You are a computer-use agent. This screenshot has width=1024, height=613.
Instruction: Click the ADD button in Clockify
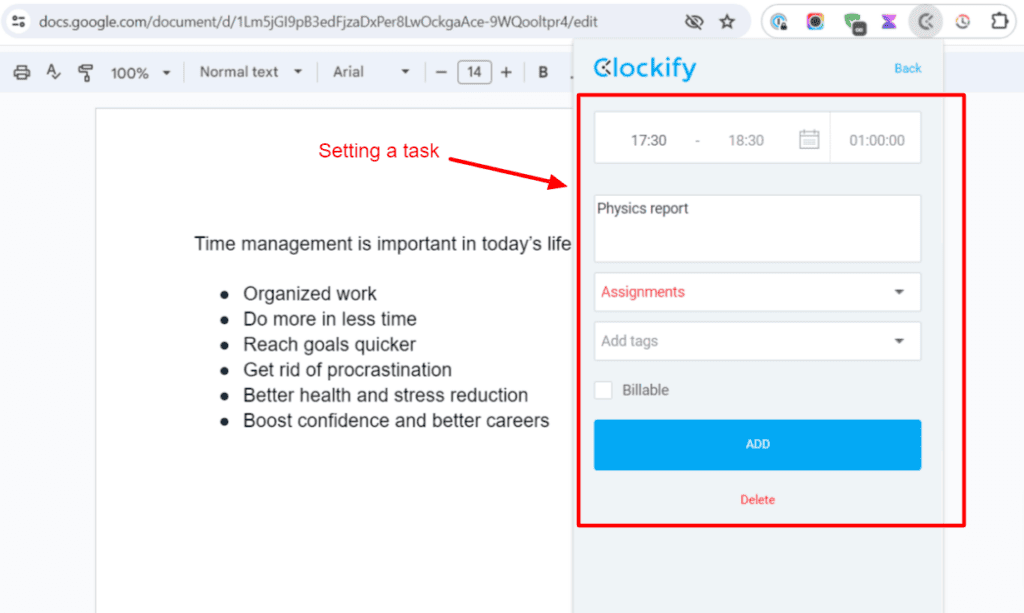pos(757,443)
